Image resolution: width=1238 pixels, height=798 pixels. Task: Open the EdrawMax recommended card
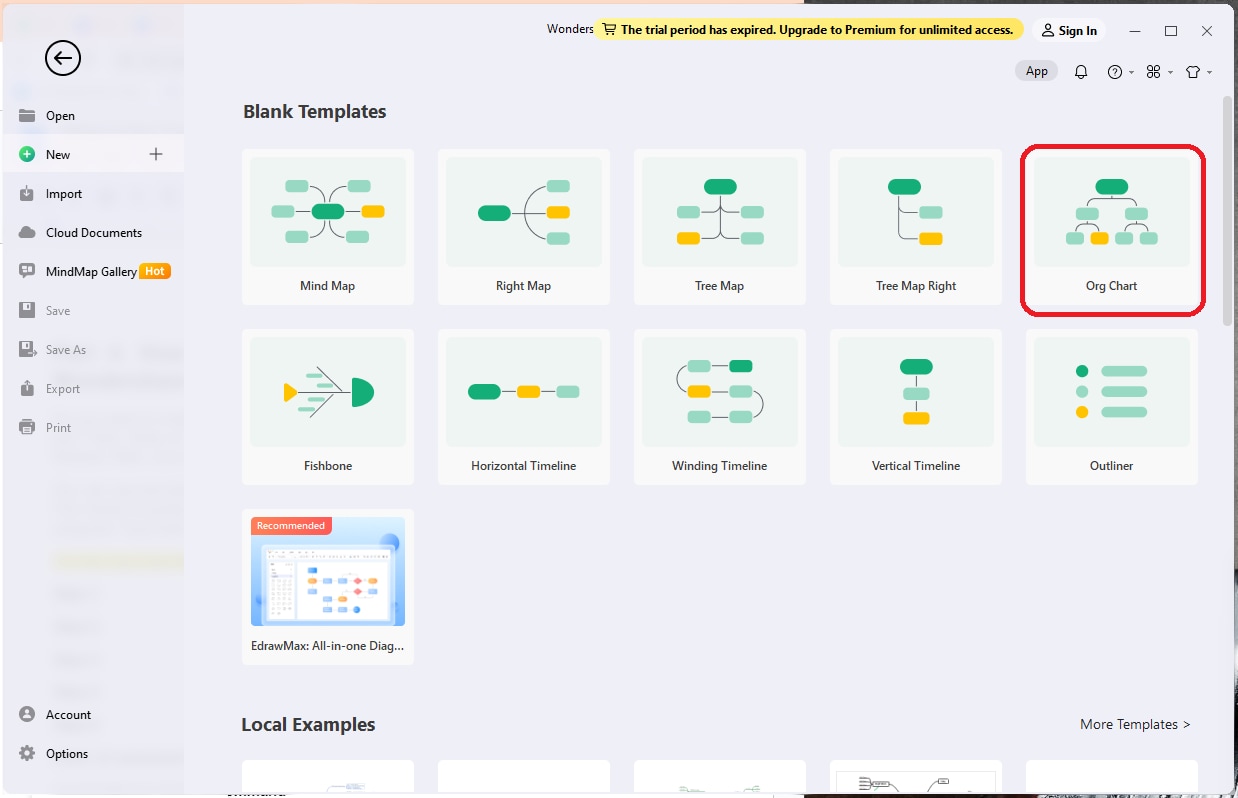[x=328, y=587]
